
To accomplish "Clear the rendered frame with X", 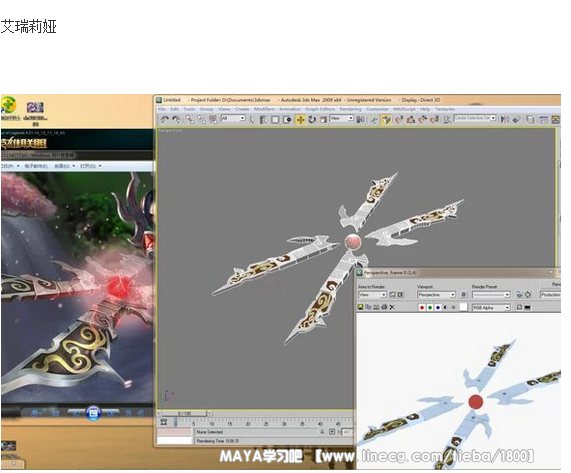I will 392,307.
